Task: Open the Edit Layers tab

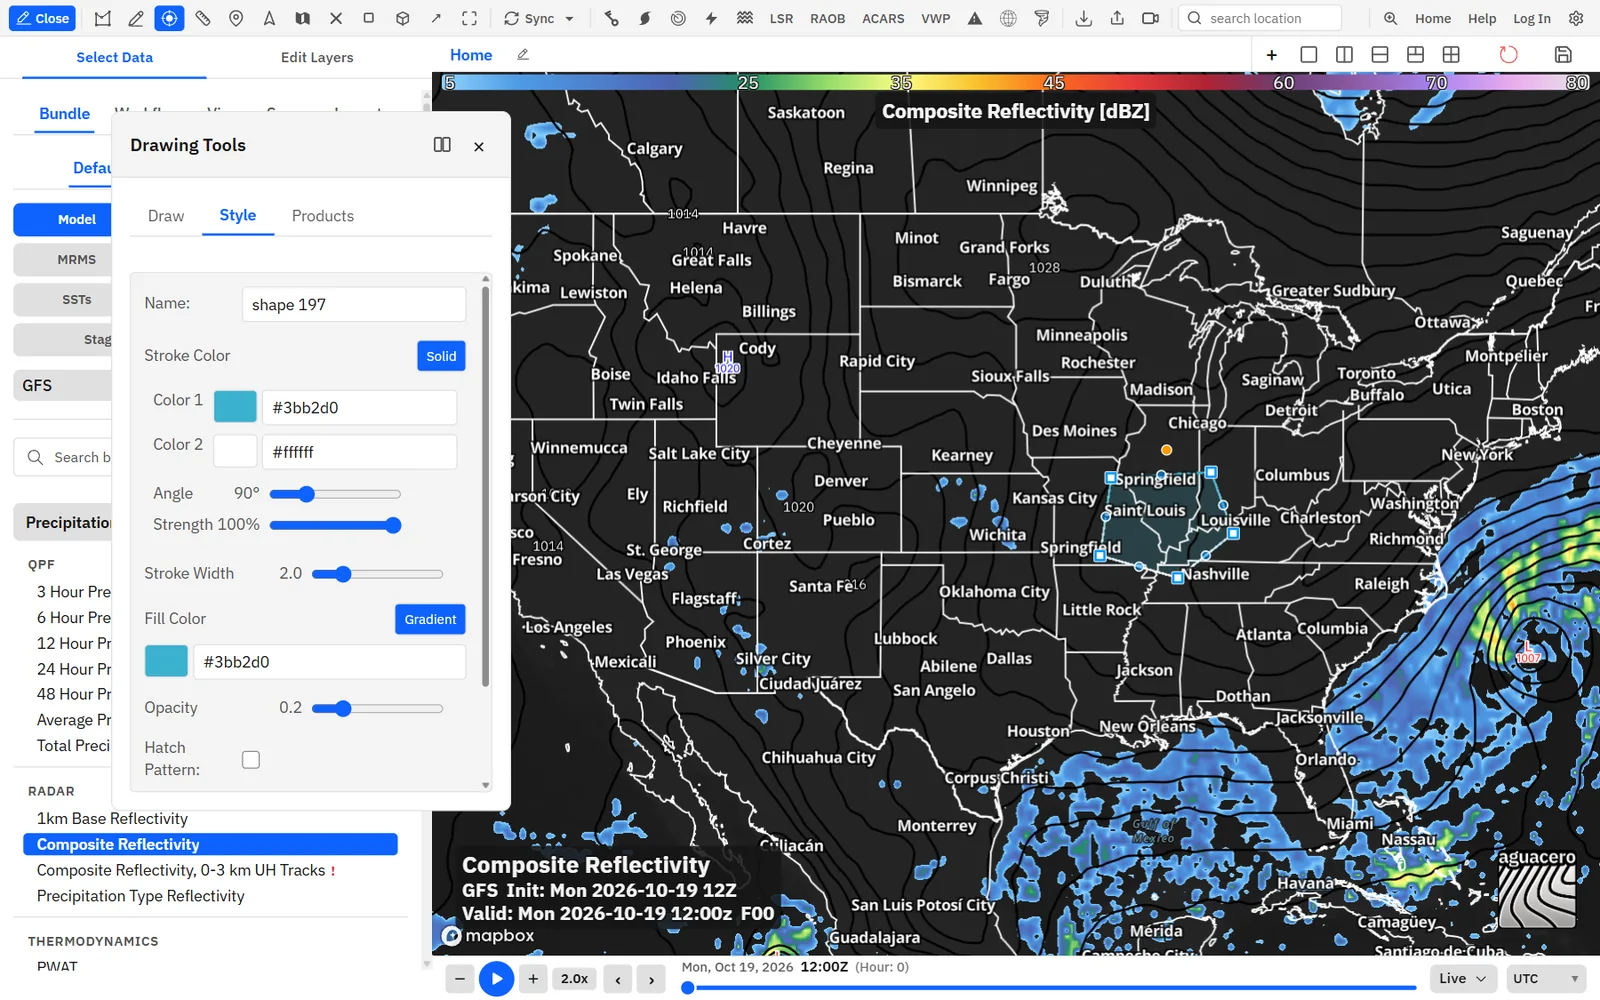Action: 317,57
